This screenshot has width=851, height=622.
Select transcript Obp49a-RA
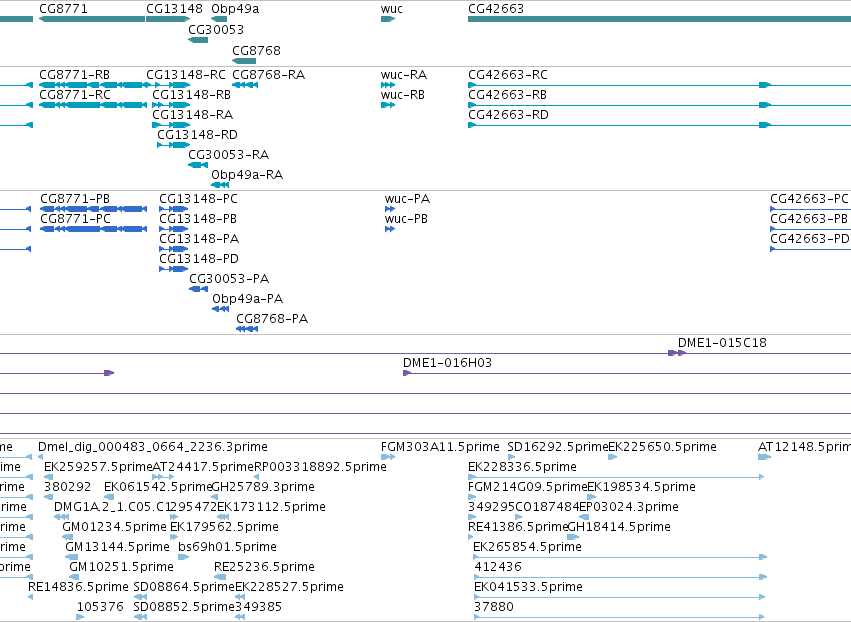point(247,175)
